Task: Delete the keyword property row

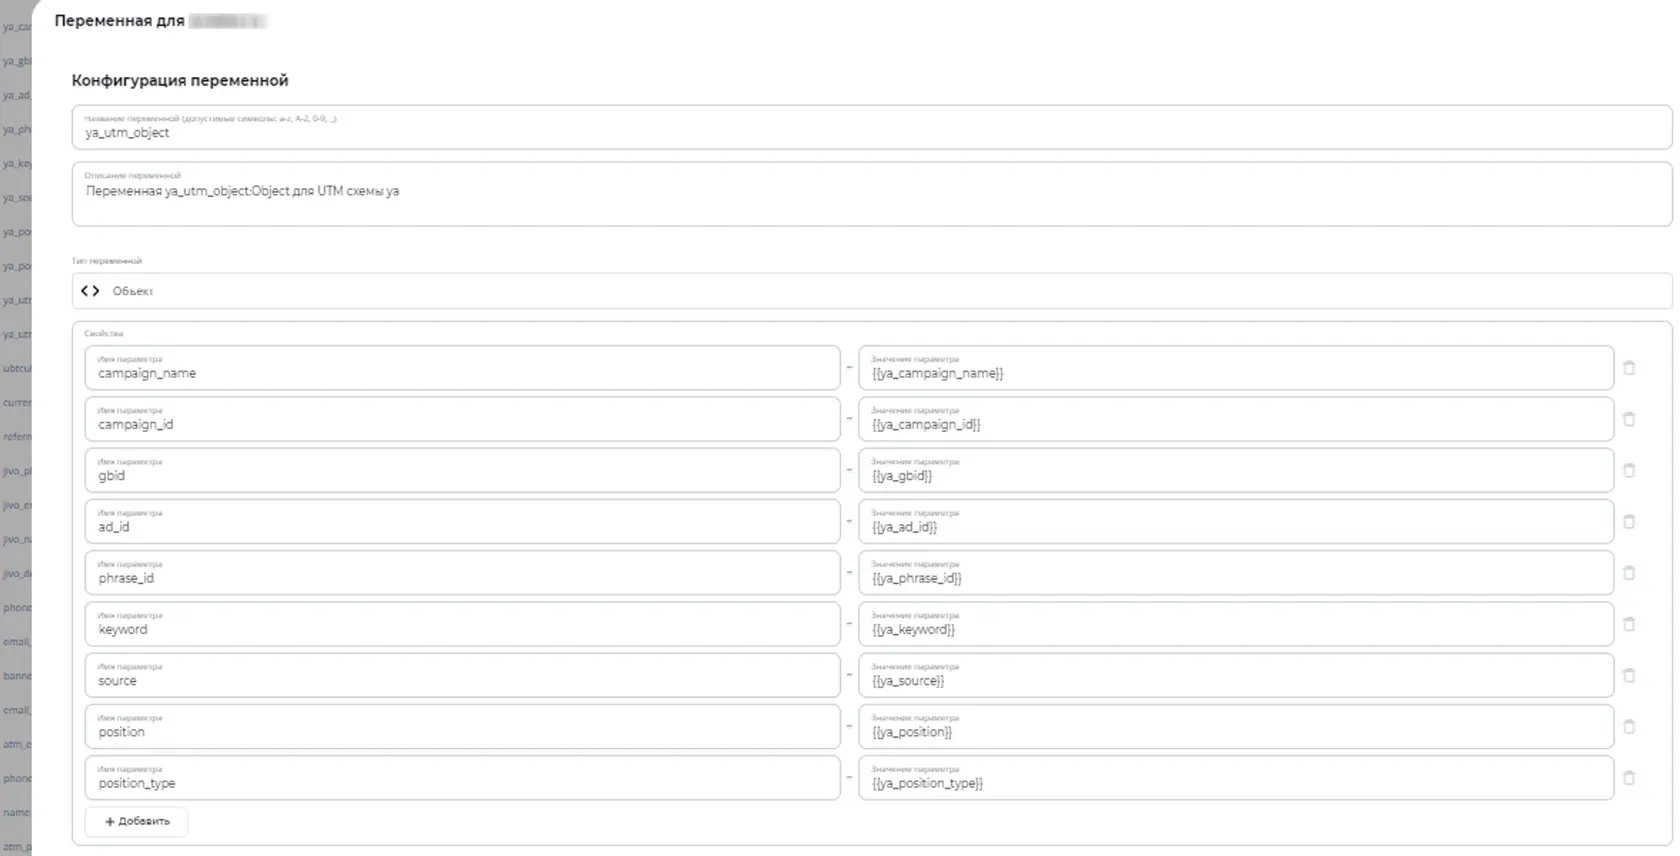Action: pos(1628,624)
